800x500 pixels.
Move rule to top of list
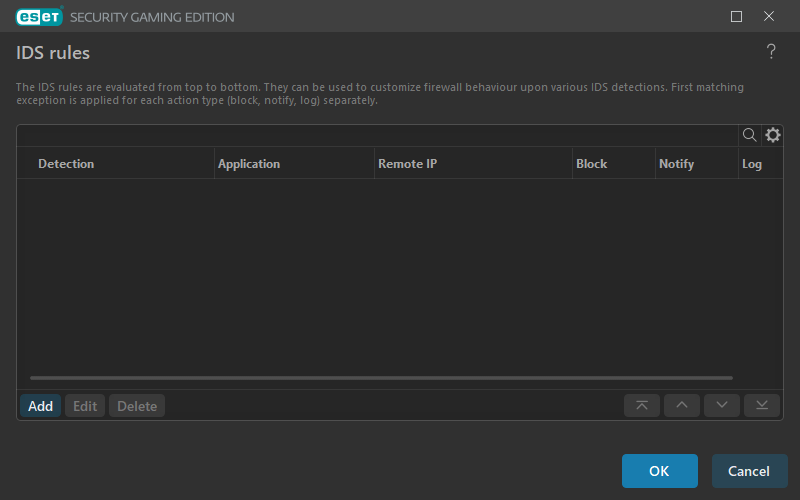point(642,406)
